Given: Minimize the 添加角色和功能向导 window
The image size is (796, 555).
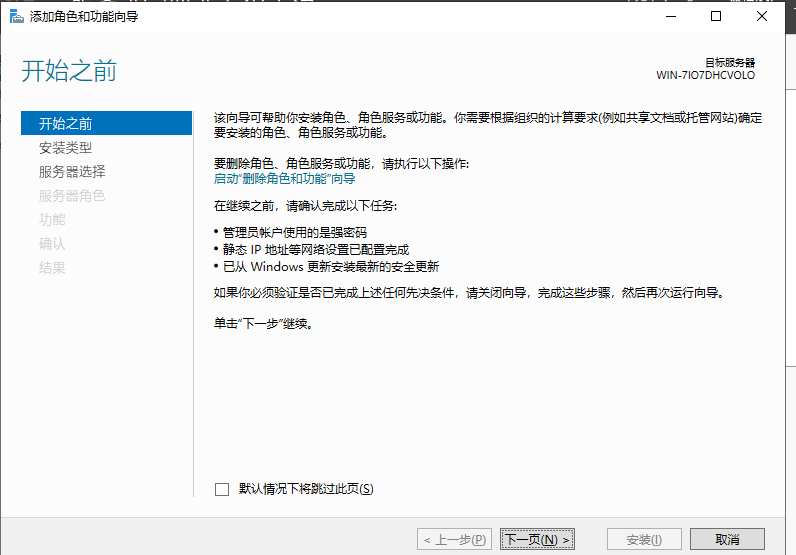Looking at the screenshot, I should (x=669, y=16).
